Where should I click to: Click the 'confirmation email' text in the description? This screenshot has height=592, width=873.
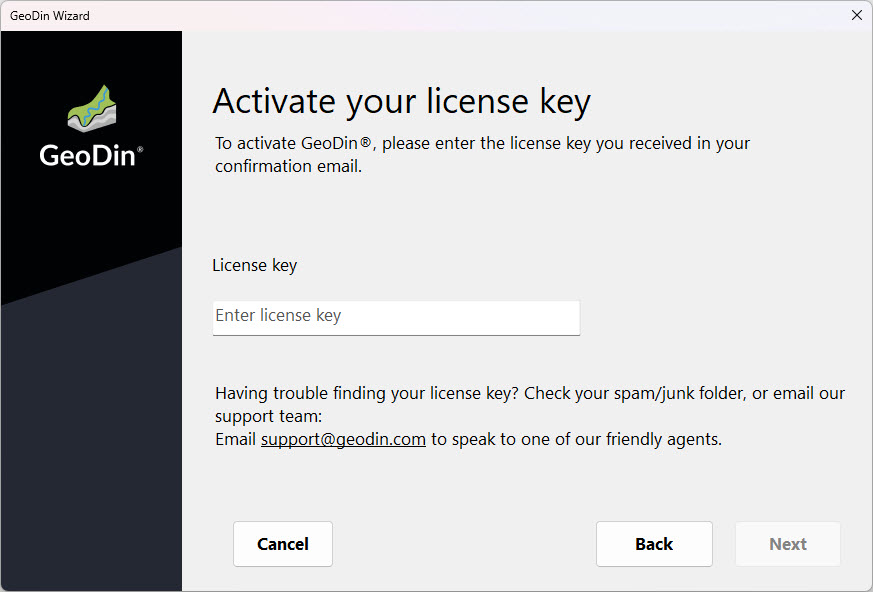tap(288, 166)
